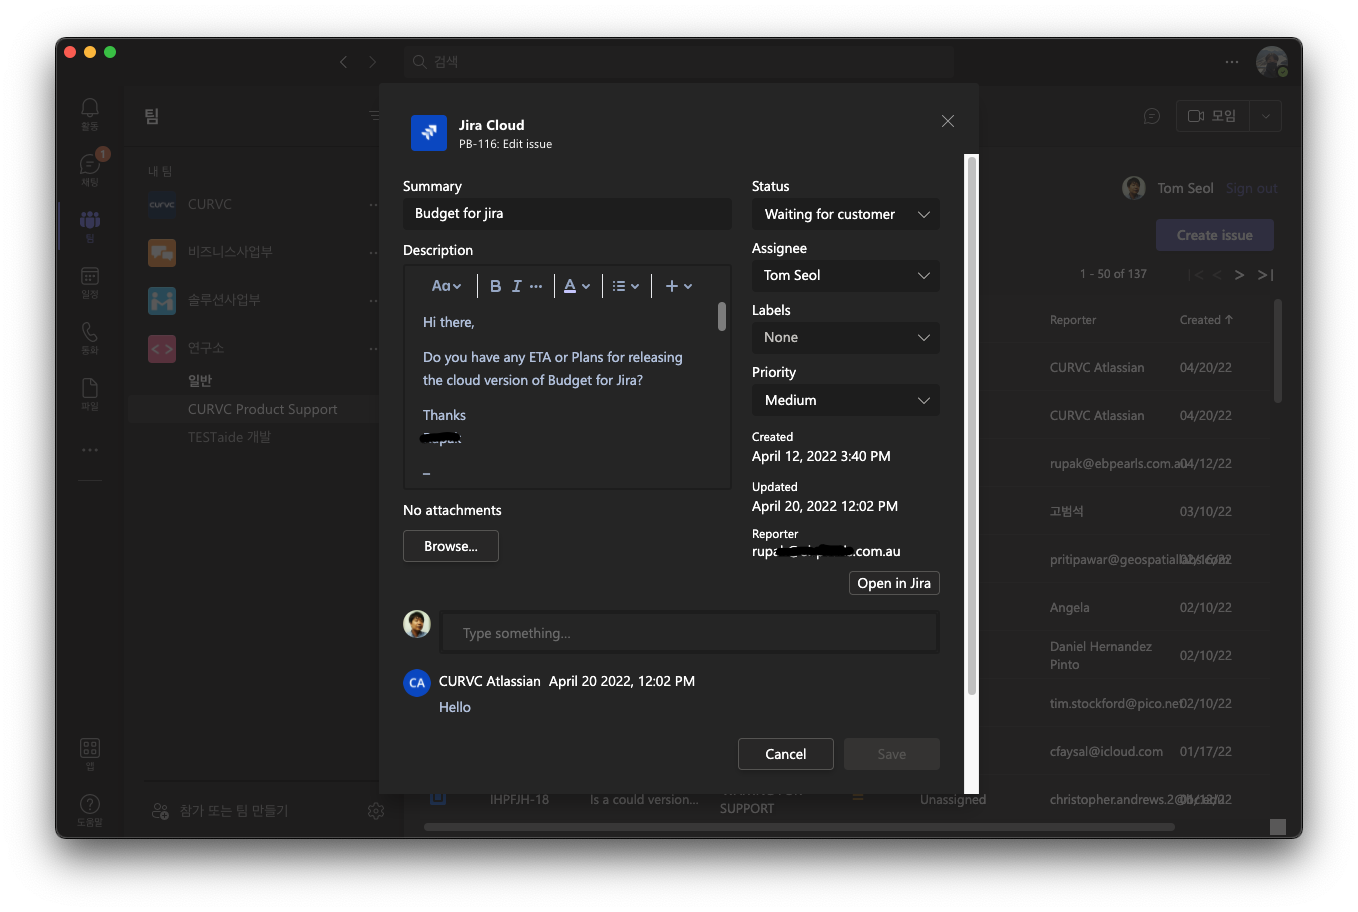Open more formatting options ellipsis in editor
The image size is (1358, 912).
pos(536,286)
